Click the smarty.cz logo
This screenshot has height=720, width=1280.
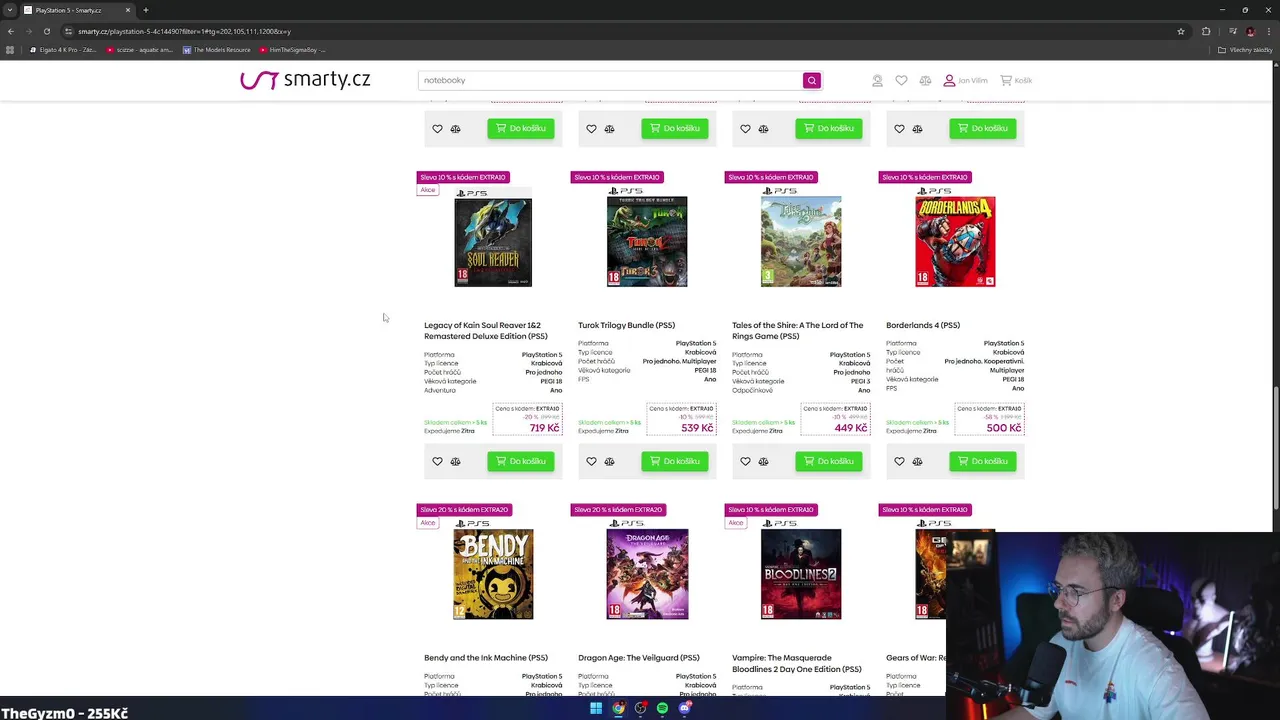(x=305, y=80)
